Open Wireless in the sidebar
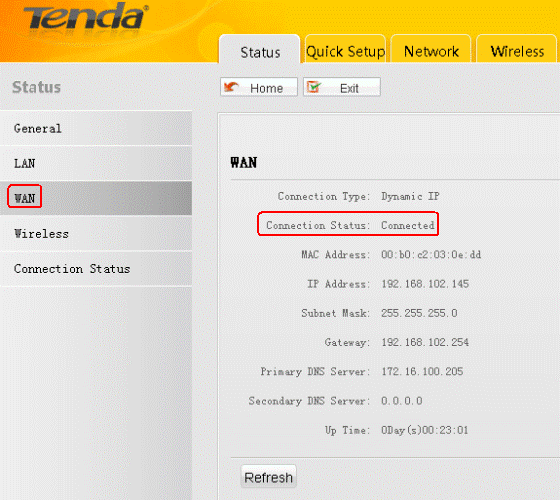 (96, 233)
